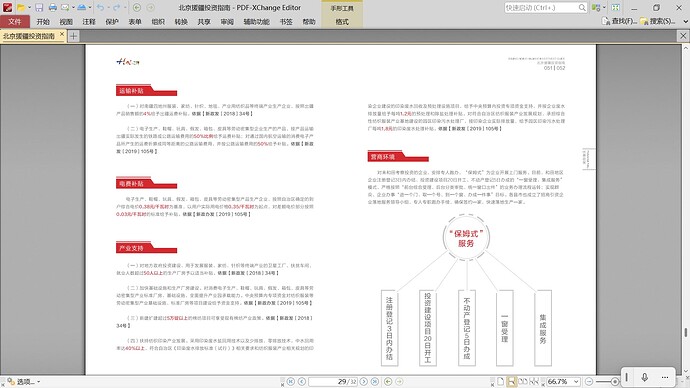Toggle the full screen mode icon in the title bar

pos(616,7)
